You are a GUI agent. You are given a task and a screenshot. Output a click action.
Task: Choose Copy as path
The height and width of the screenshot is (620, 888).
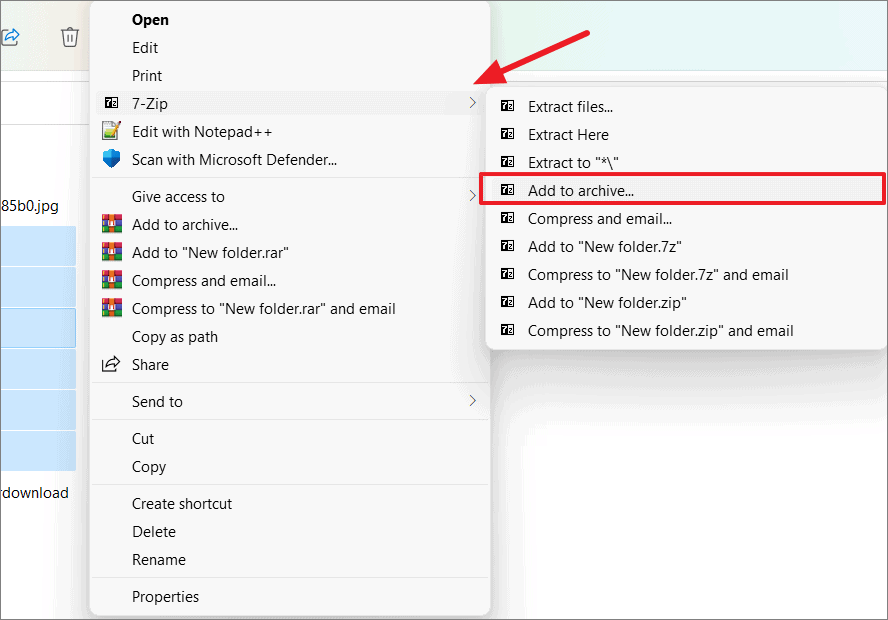click(x=177, y=337)
